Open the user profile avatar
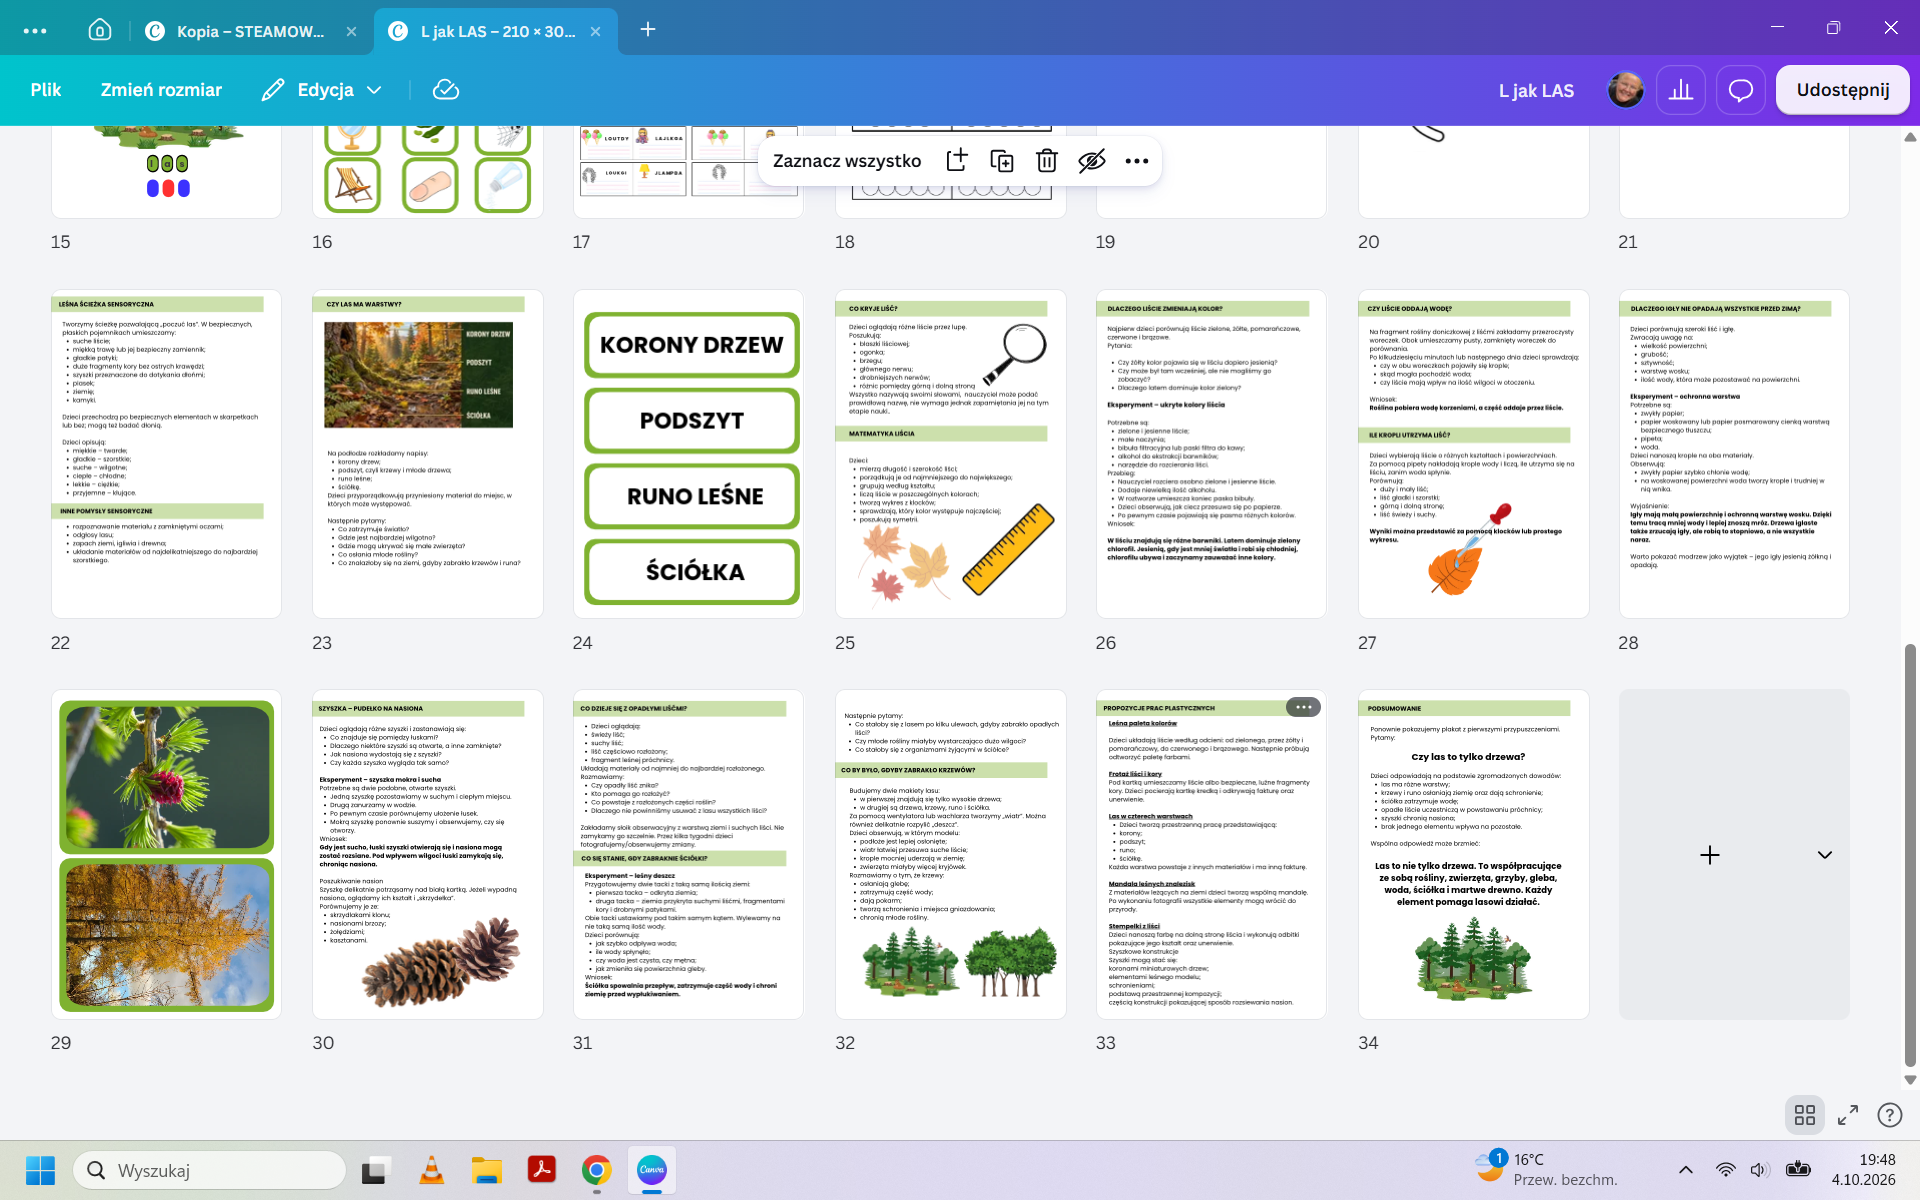The height and width of the screenshot is (1200, 1920). pos(1625,90)
